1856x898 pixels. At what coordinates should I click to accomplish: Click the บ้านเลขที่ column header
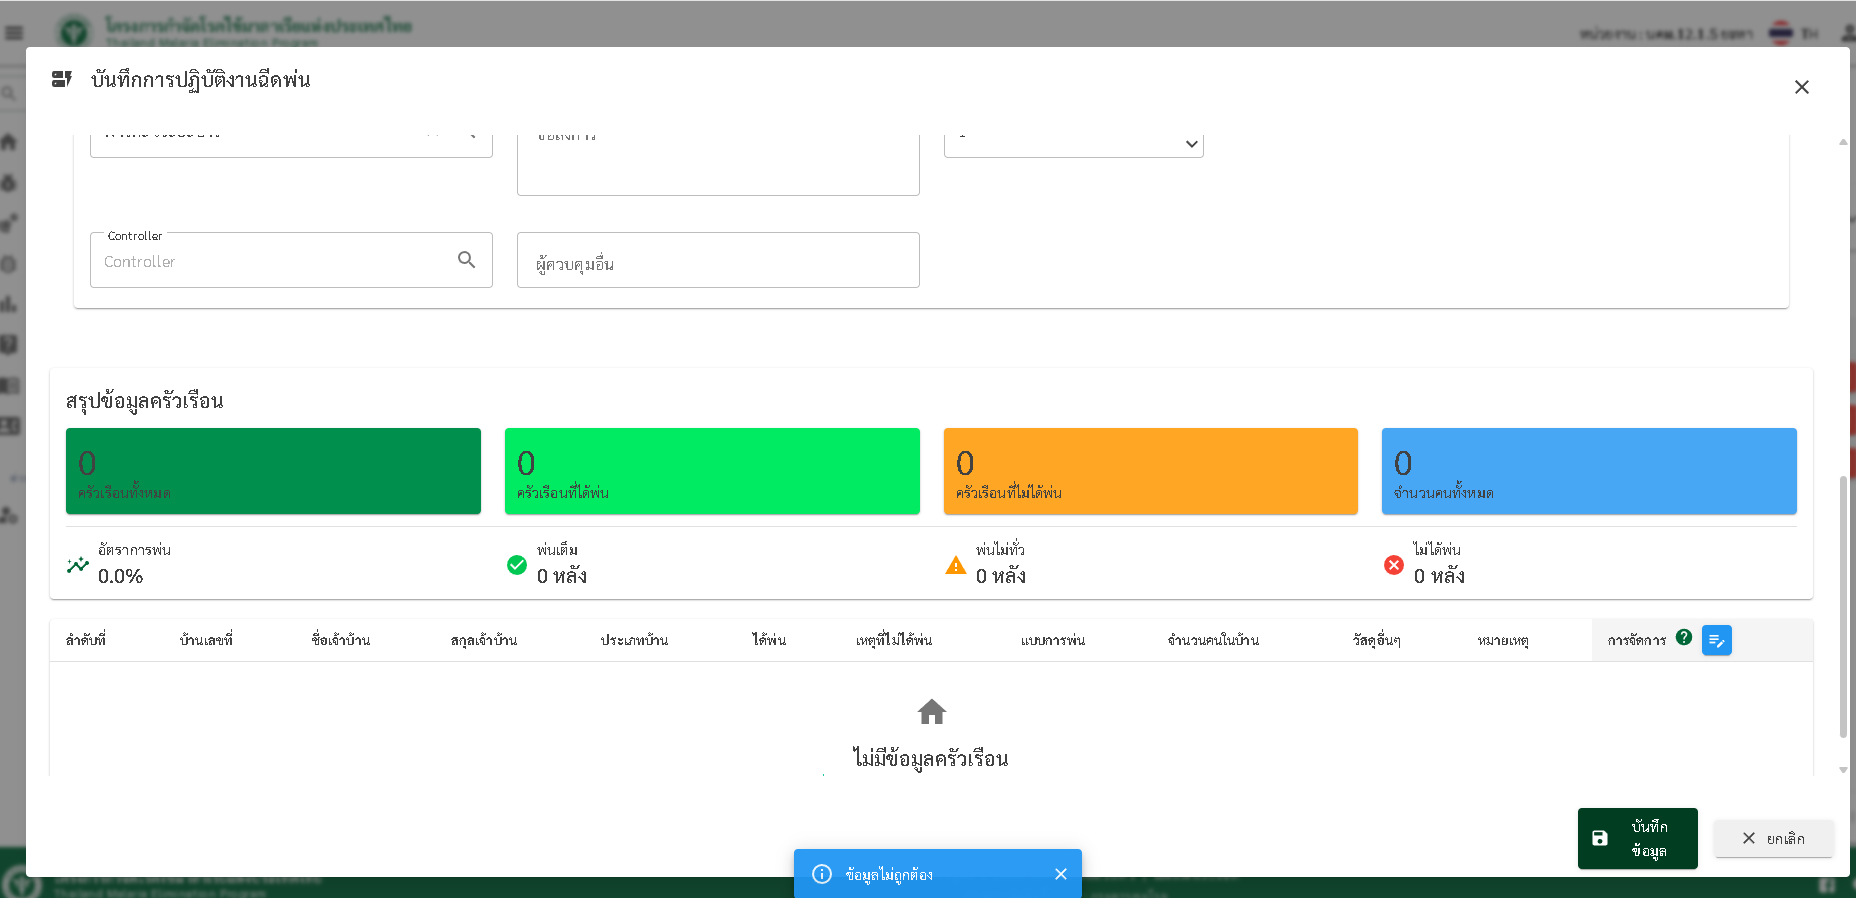(x=206, y=640)
